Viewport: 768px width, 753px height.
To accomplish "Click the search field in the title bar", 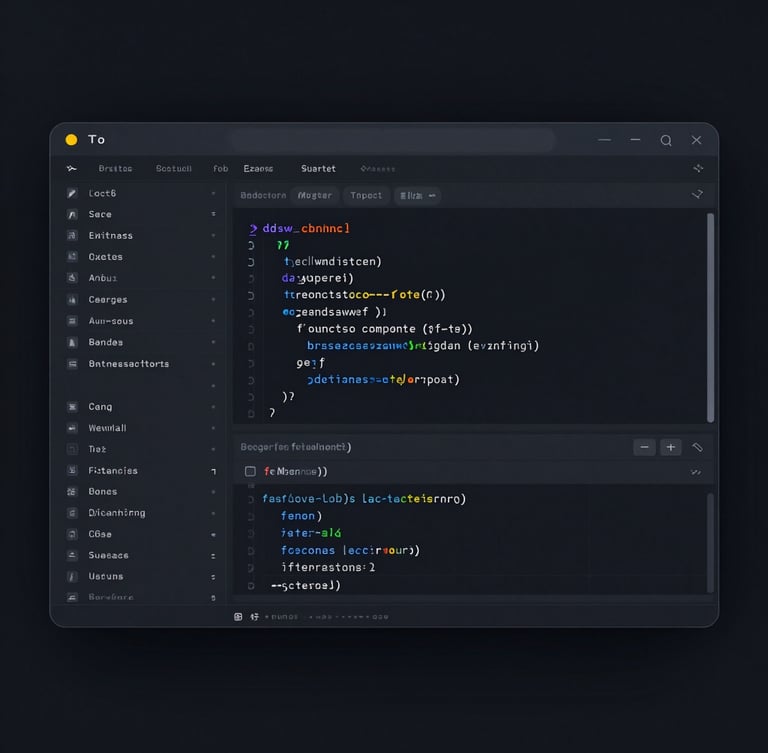I will click(x=393, y=141).
